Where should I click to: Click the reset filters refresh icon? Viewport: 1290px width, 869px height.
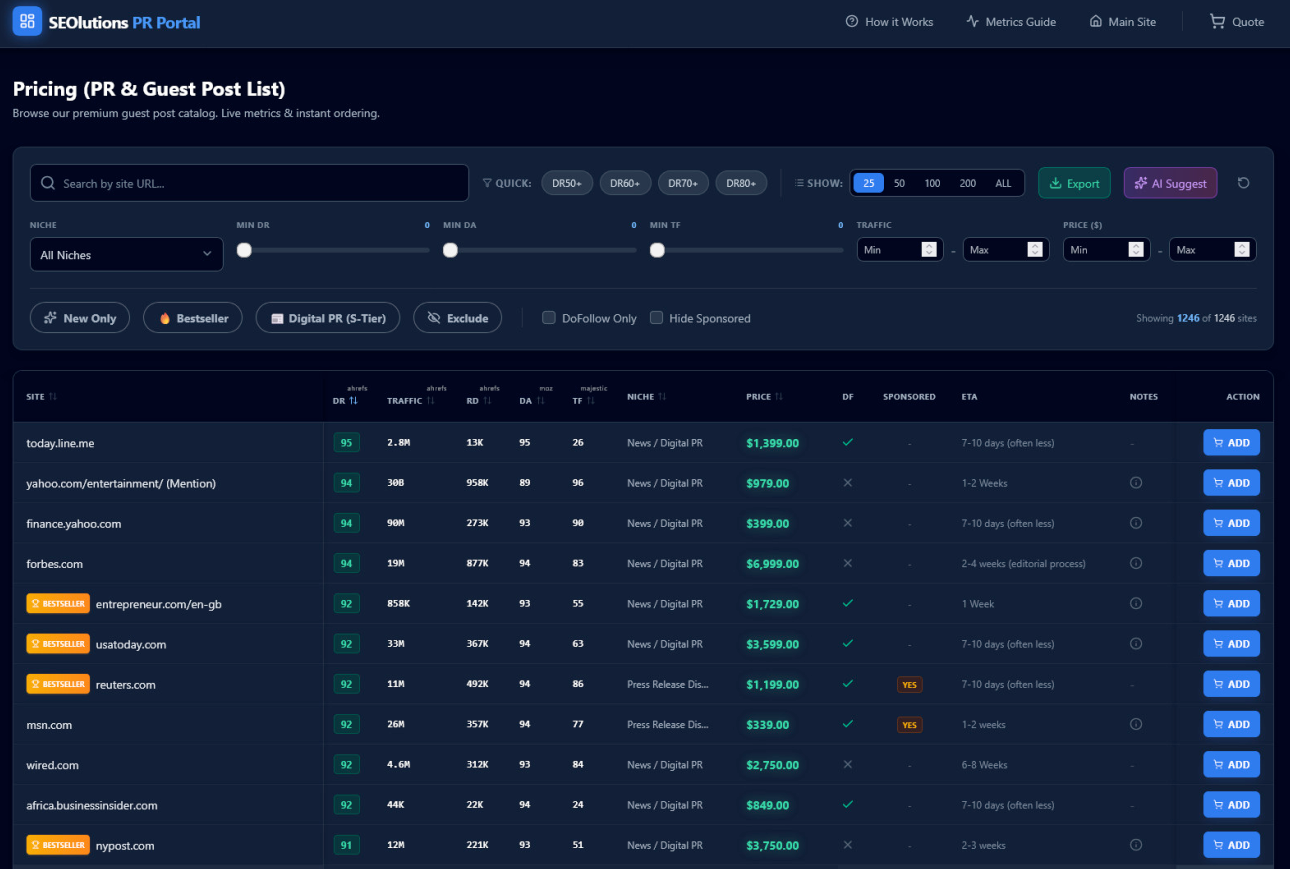1243,183
